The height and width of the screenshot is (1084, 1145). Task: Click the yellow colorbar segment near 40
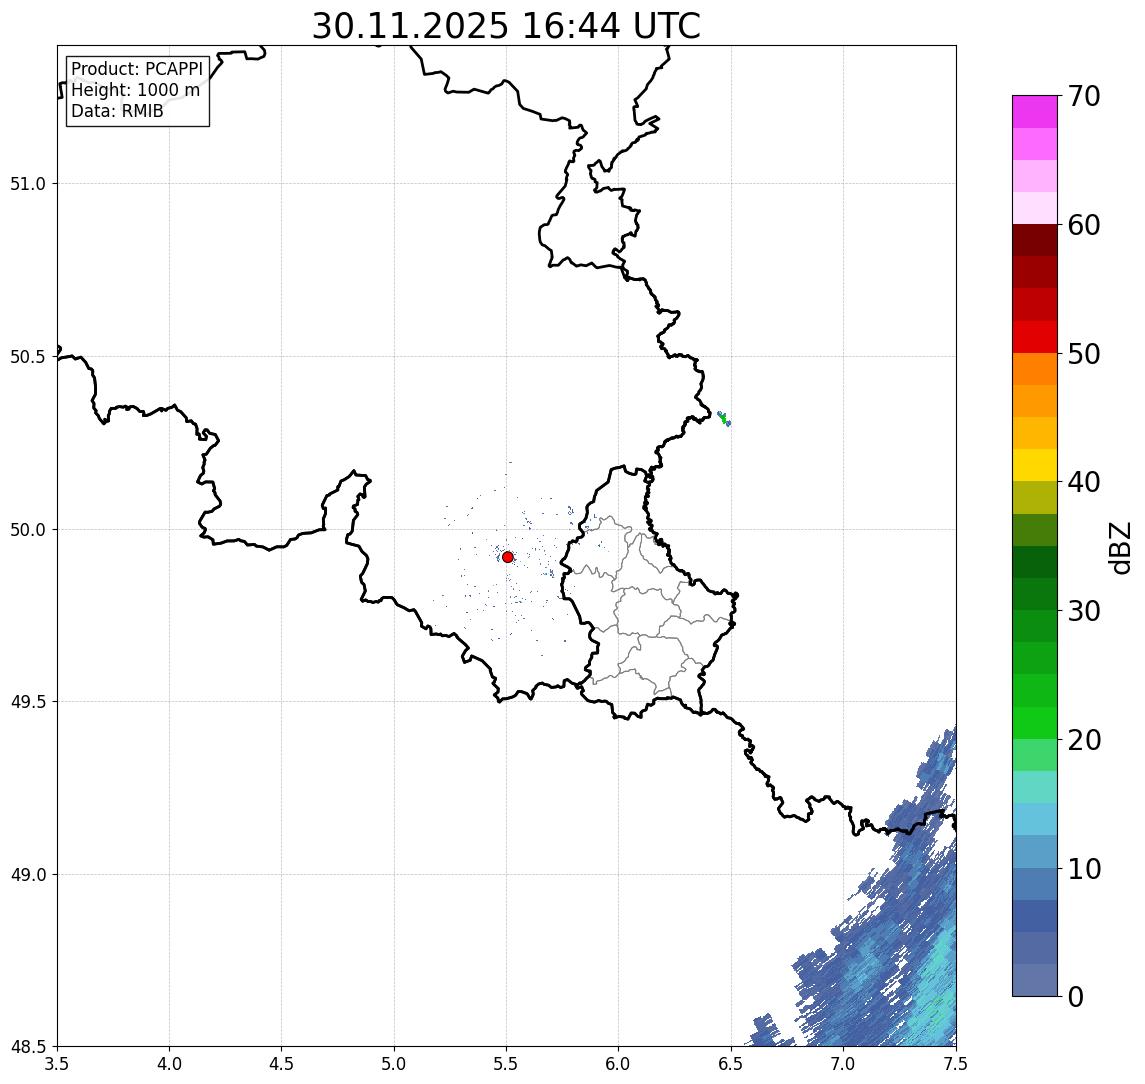tap(1035, 466)
